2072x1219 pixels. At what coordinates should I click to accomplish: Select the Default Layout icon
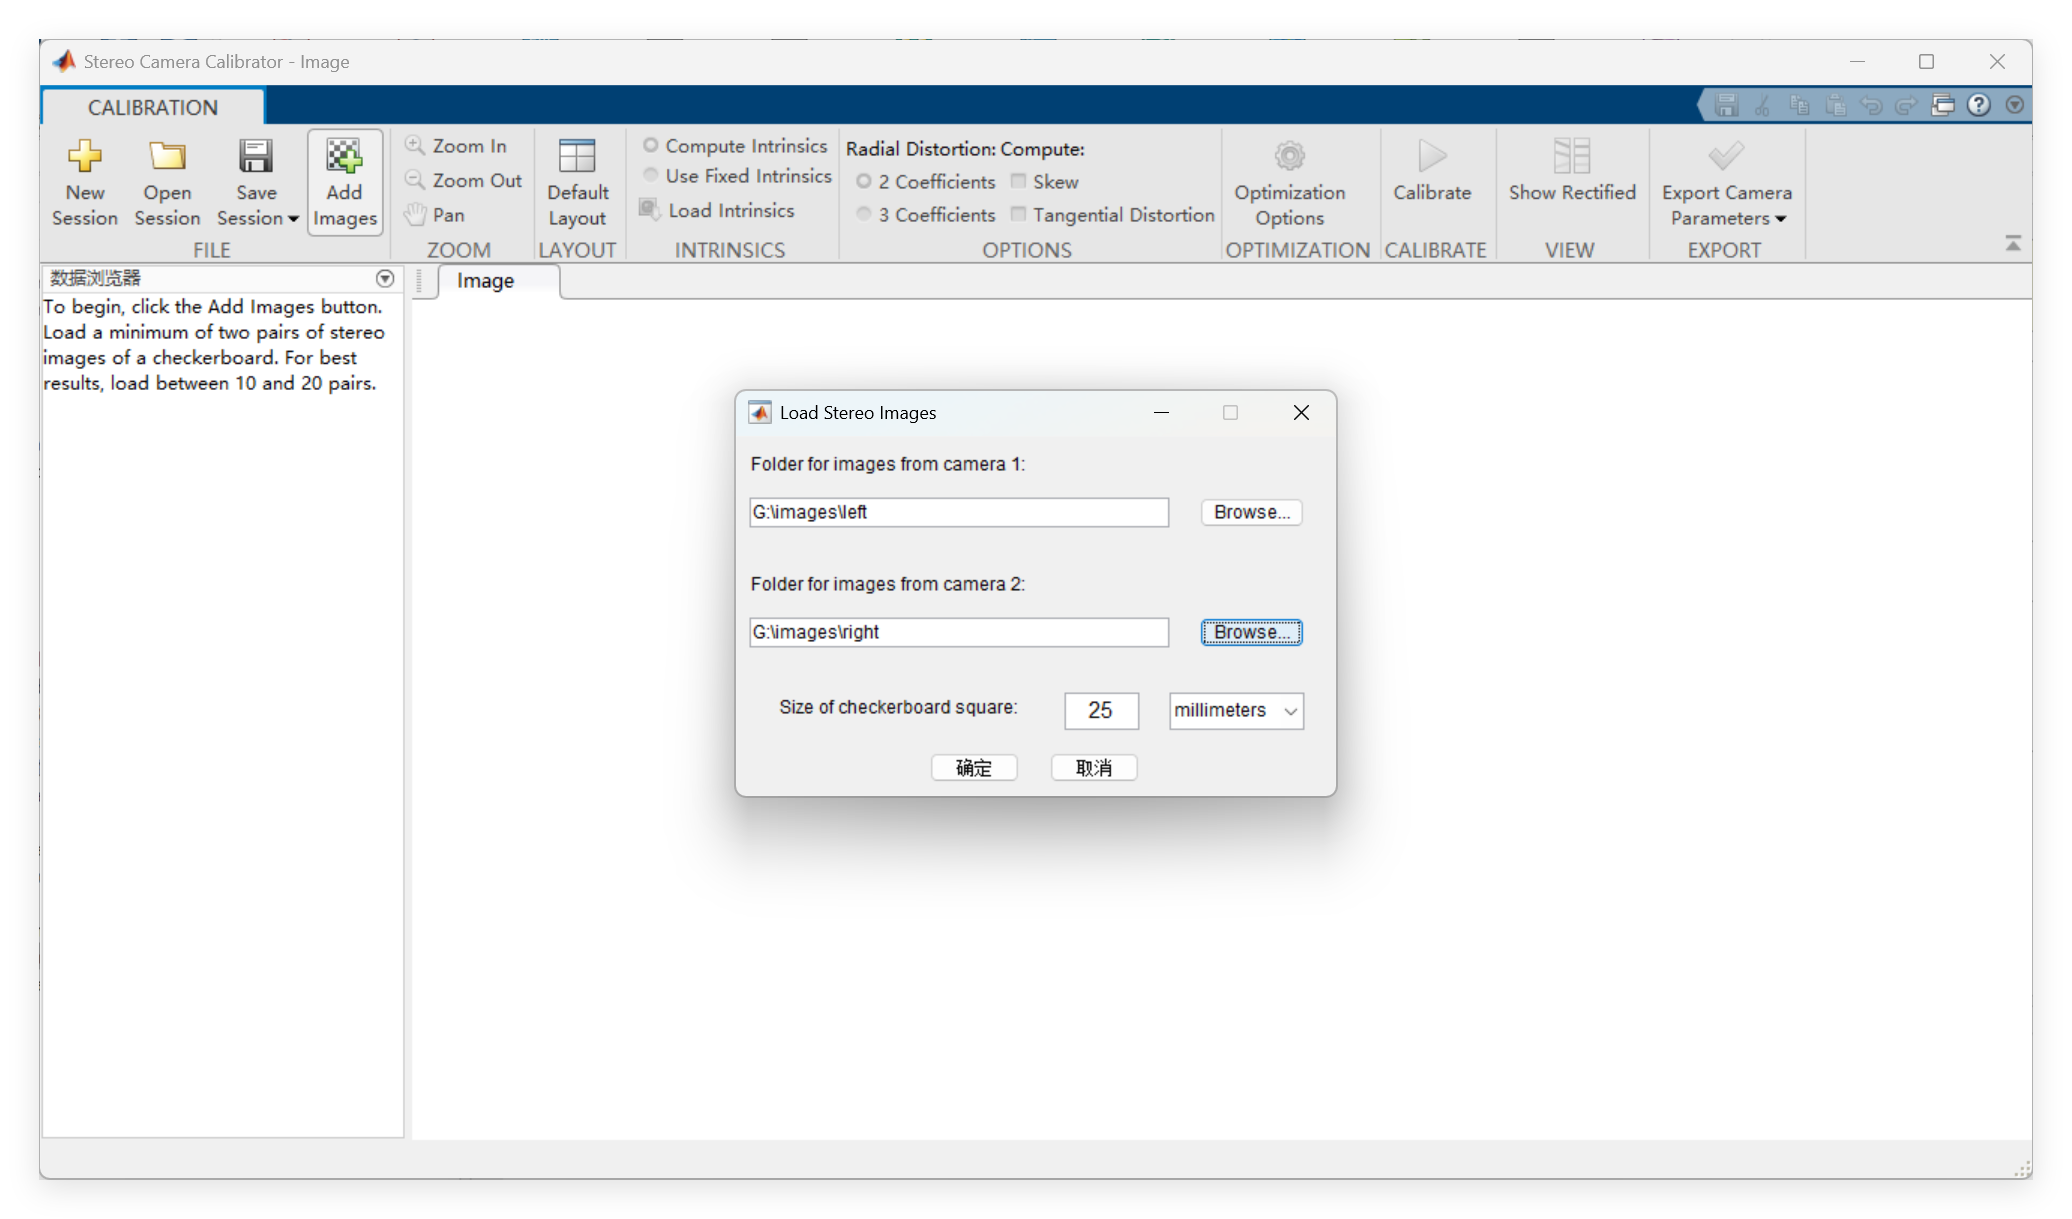click(x=577, y=156)
